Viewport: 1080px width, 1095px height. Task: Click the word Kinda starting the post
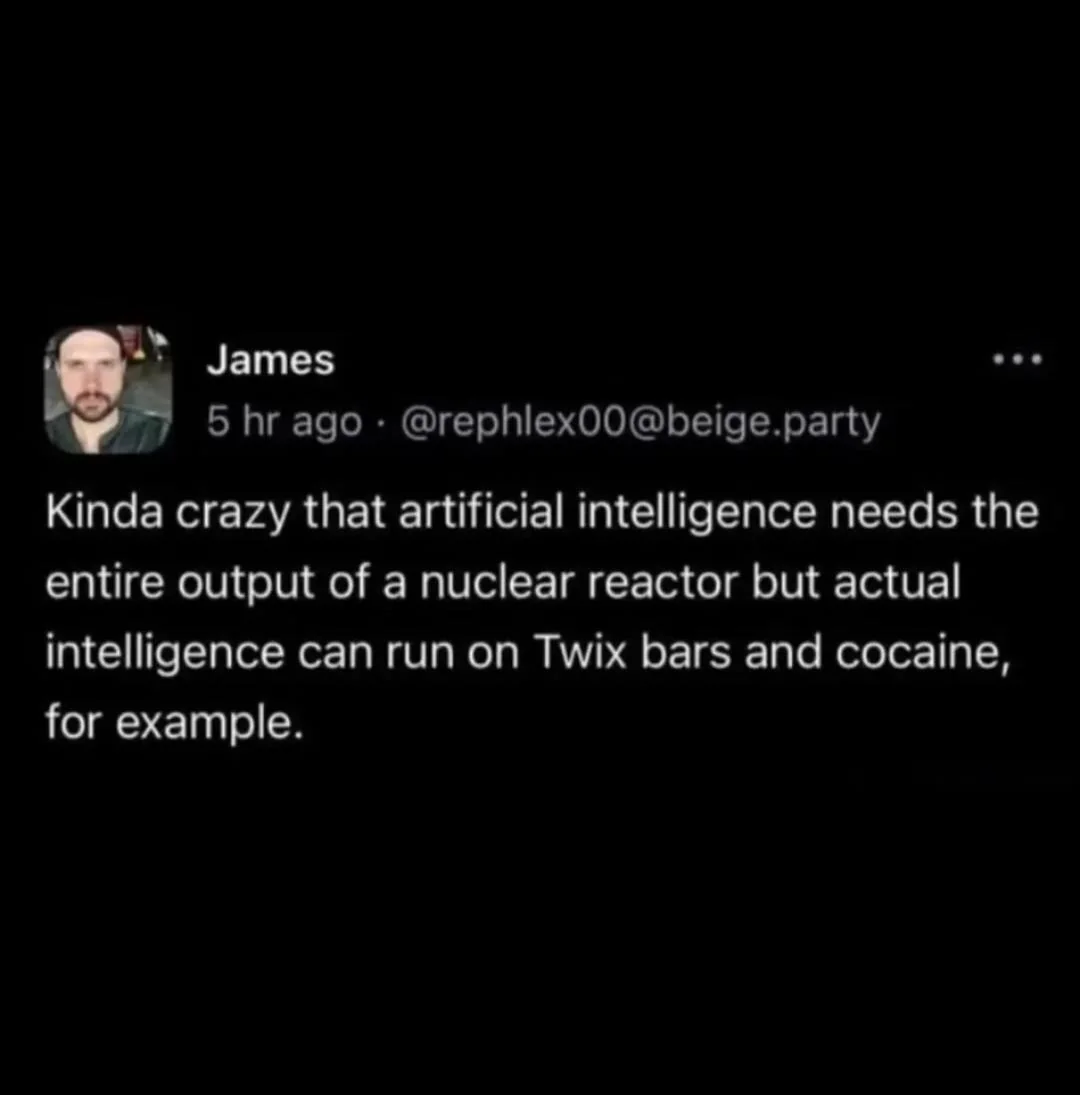coord(104,512)
